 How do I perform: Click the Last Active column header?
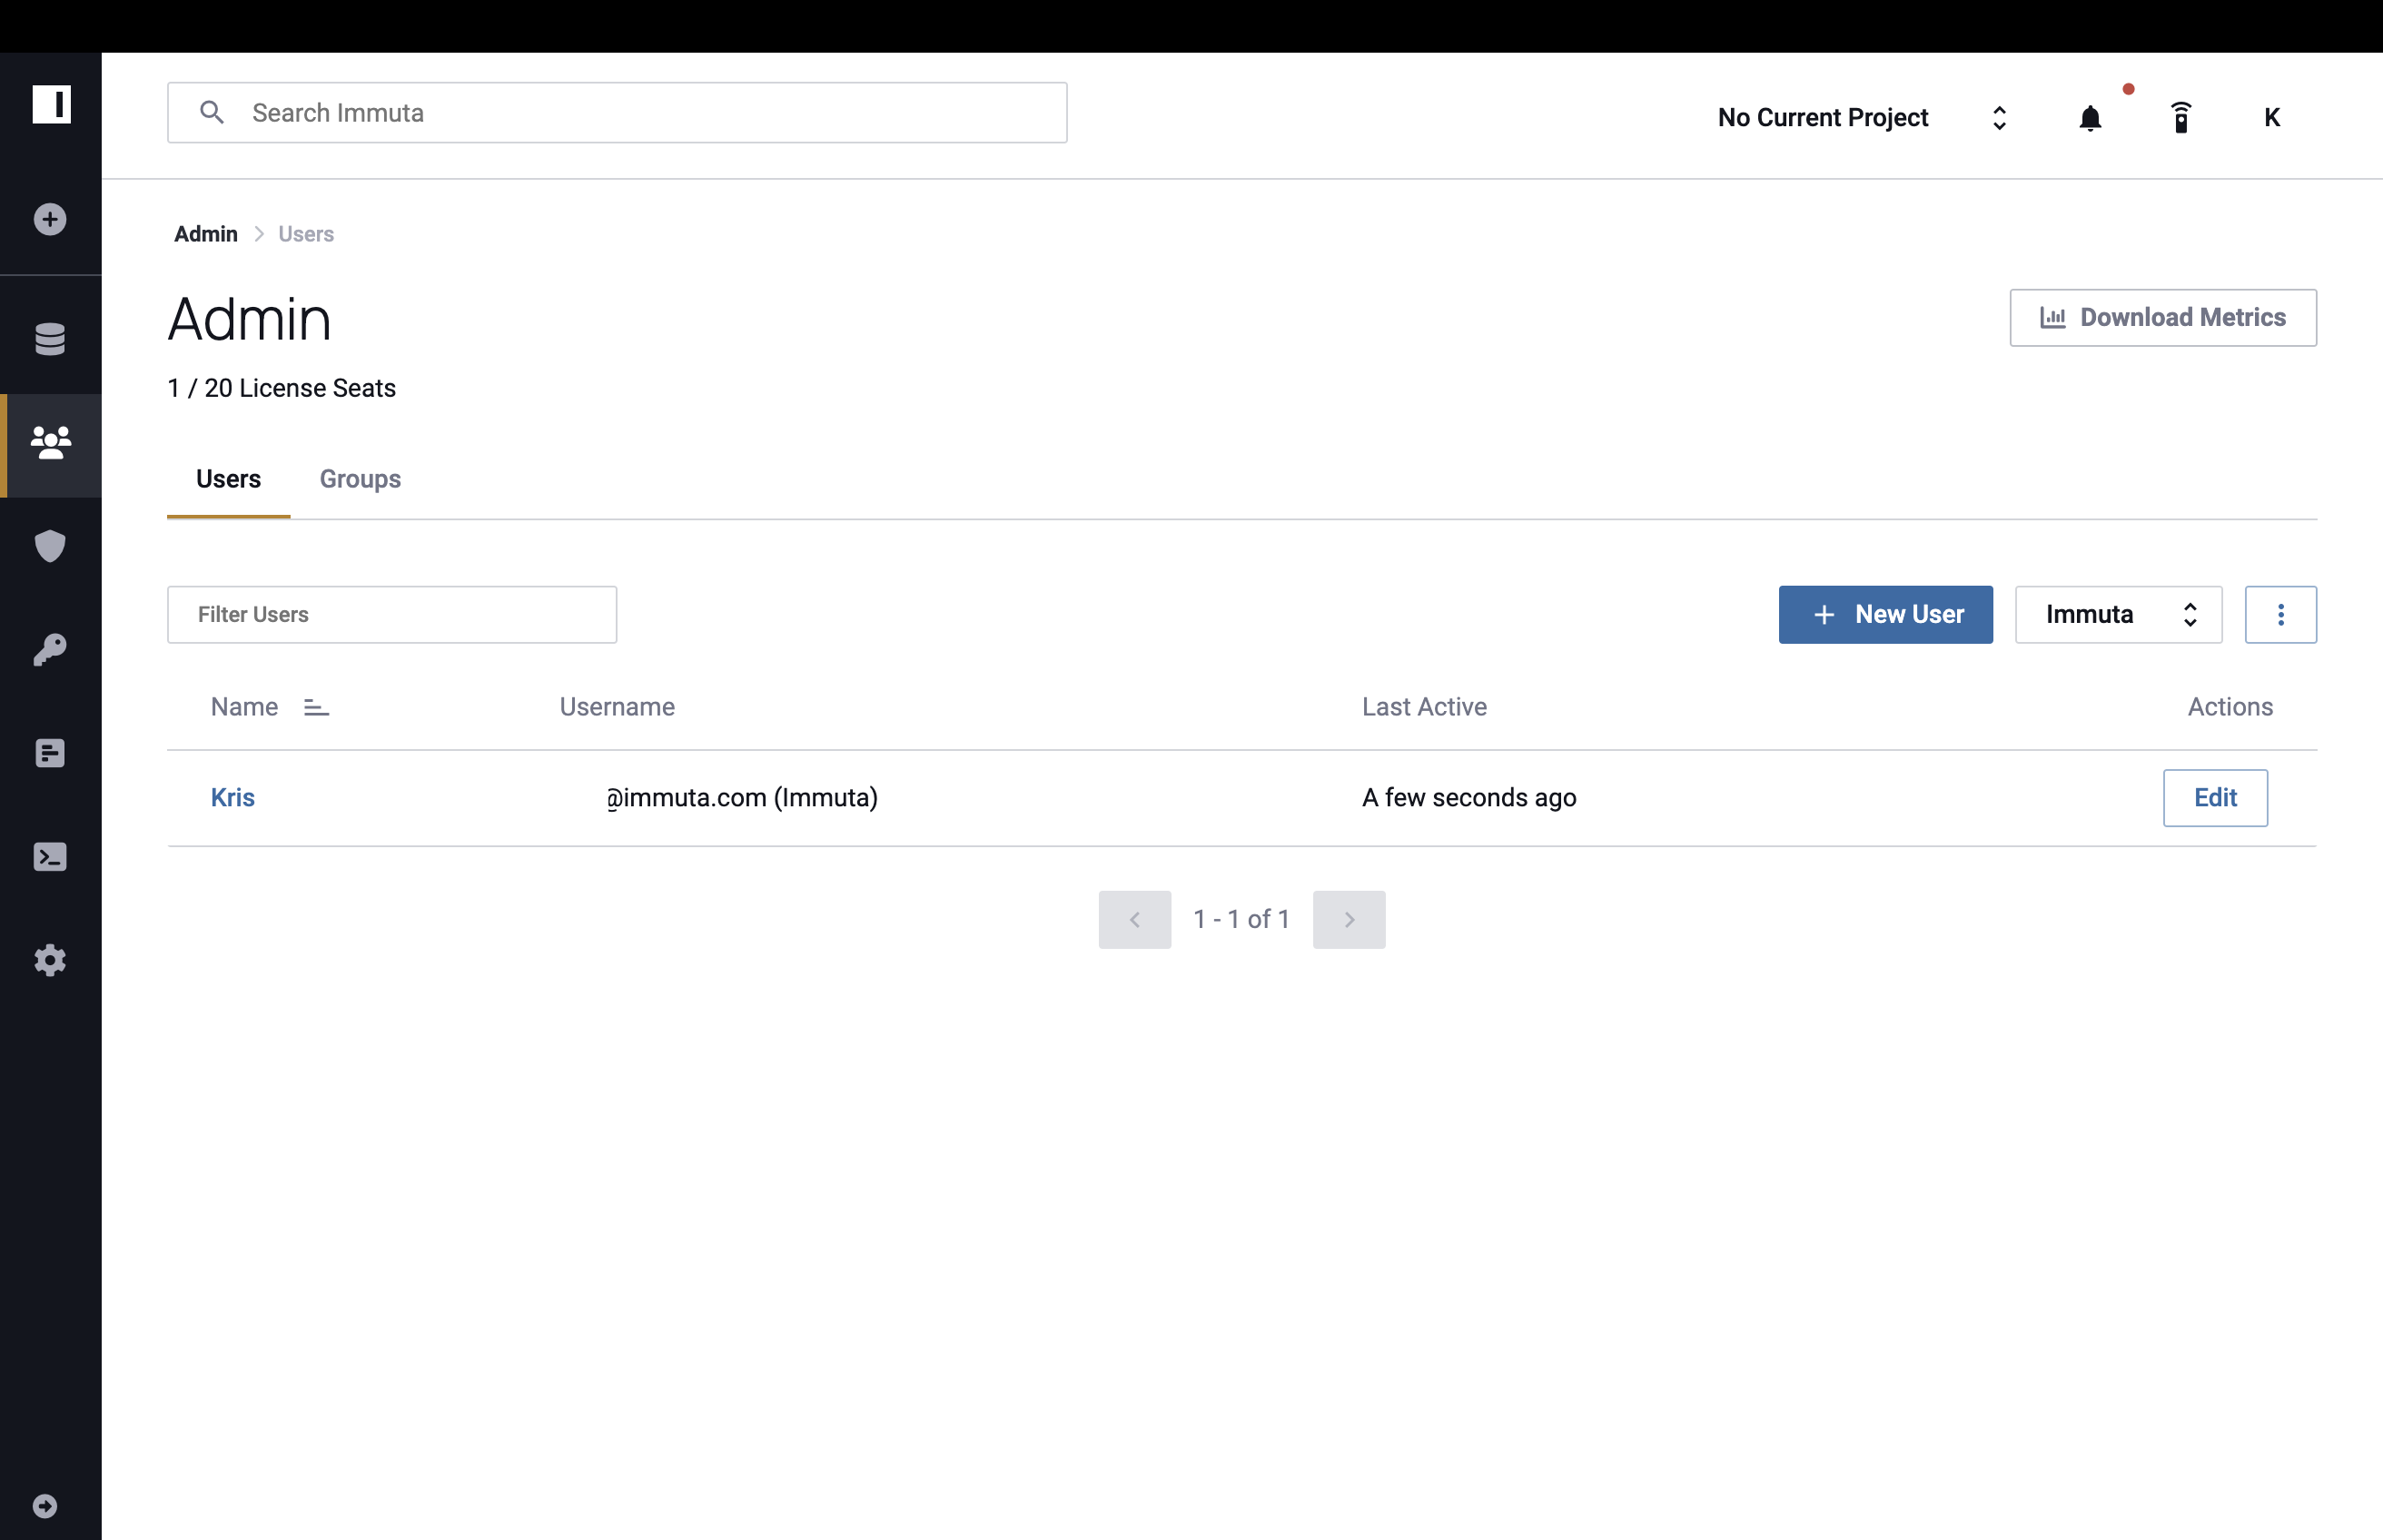click(x=1424, y=707)
